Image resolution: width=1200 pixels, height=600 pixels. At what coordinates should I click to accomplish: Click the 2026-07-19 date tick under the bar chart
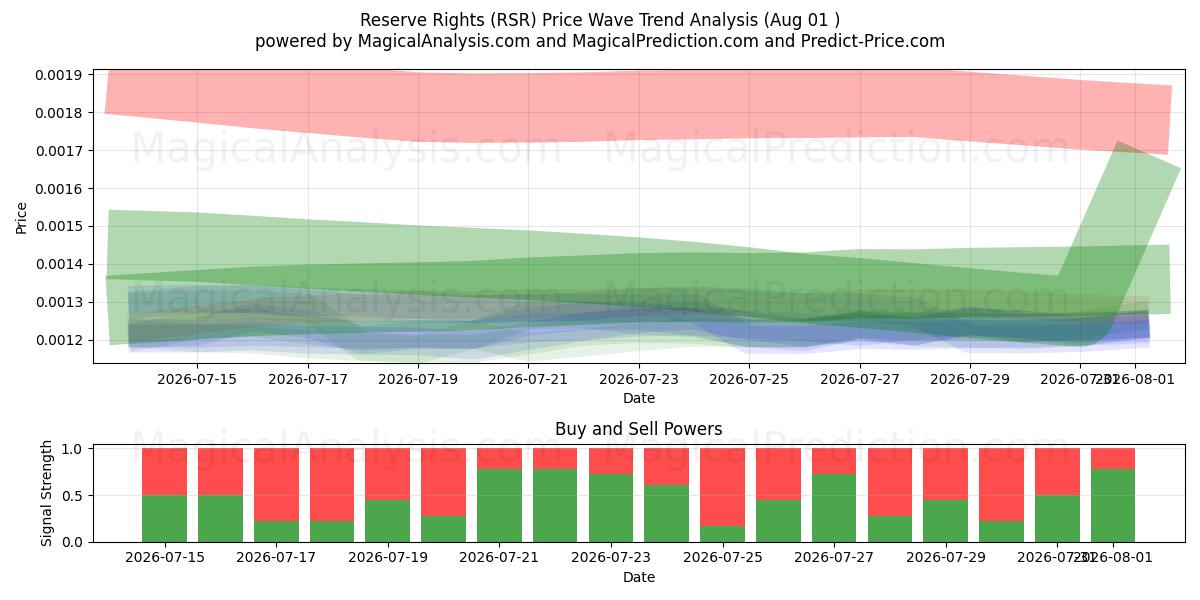[388, 558]
